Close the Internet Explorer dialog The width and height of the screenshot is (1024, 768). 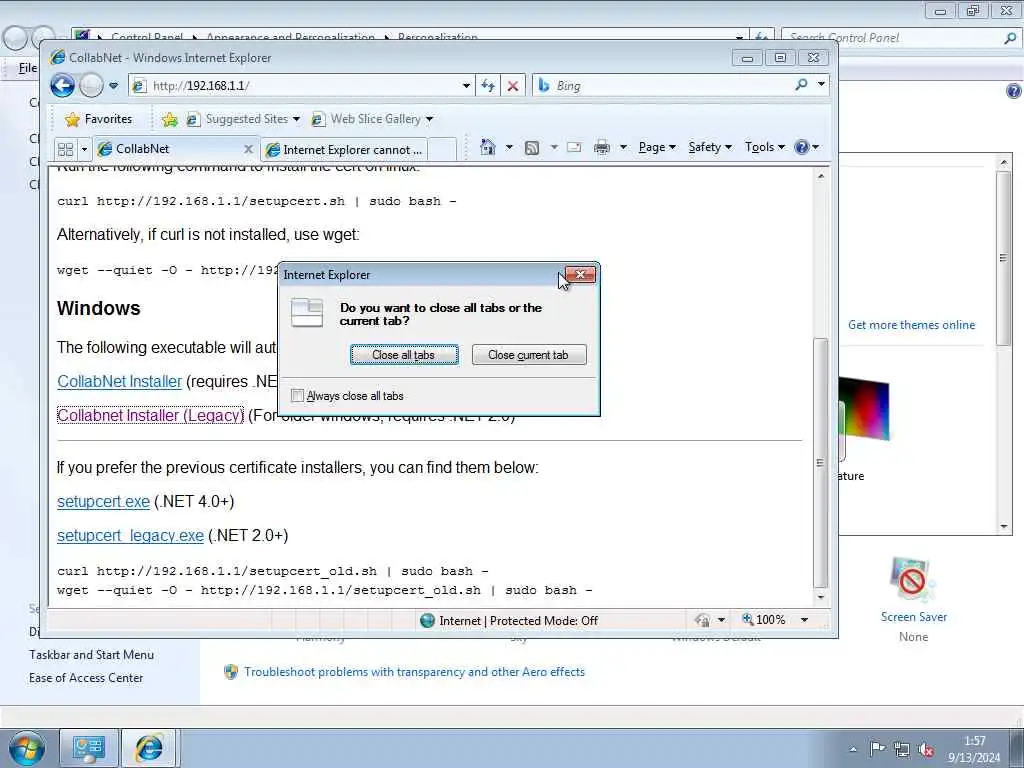pyautogui.click(x=580, y=274)
